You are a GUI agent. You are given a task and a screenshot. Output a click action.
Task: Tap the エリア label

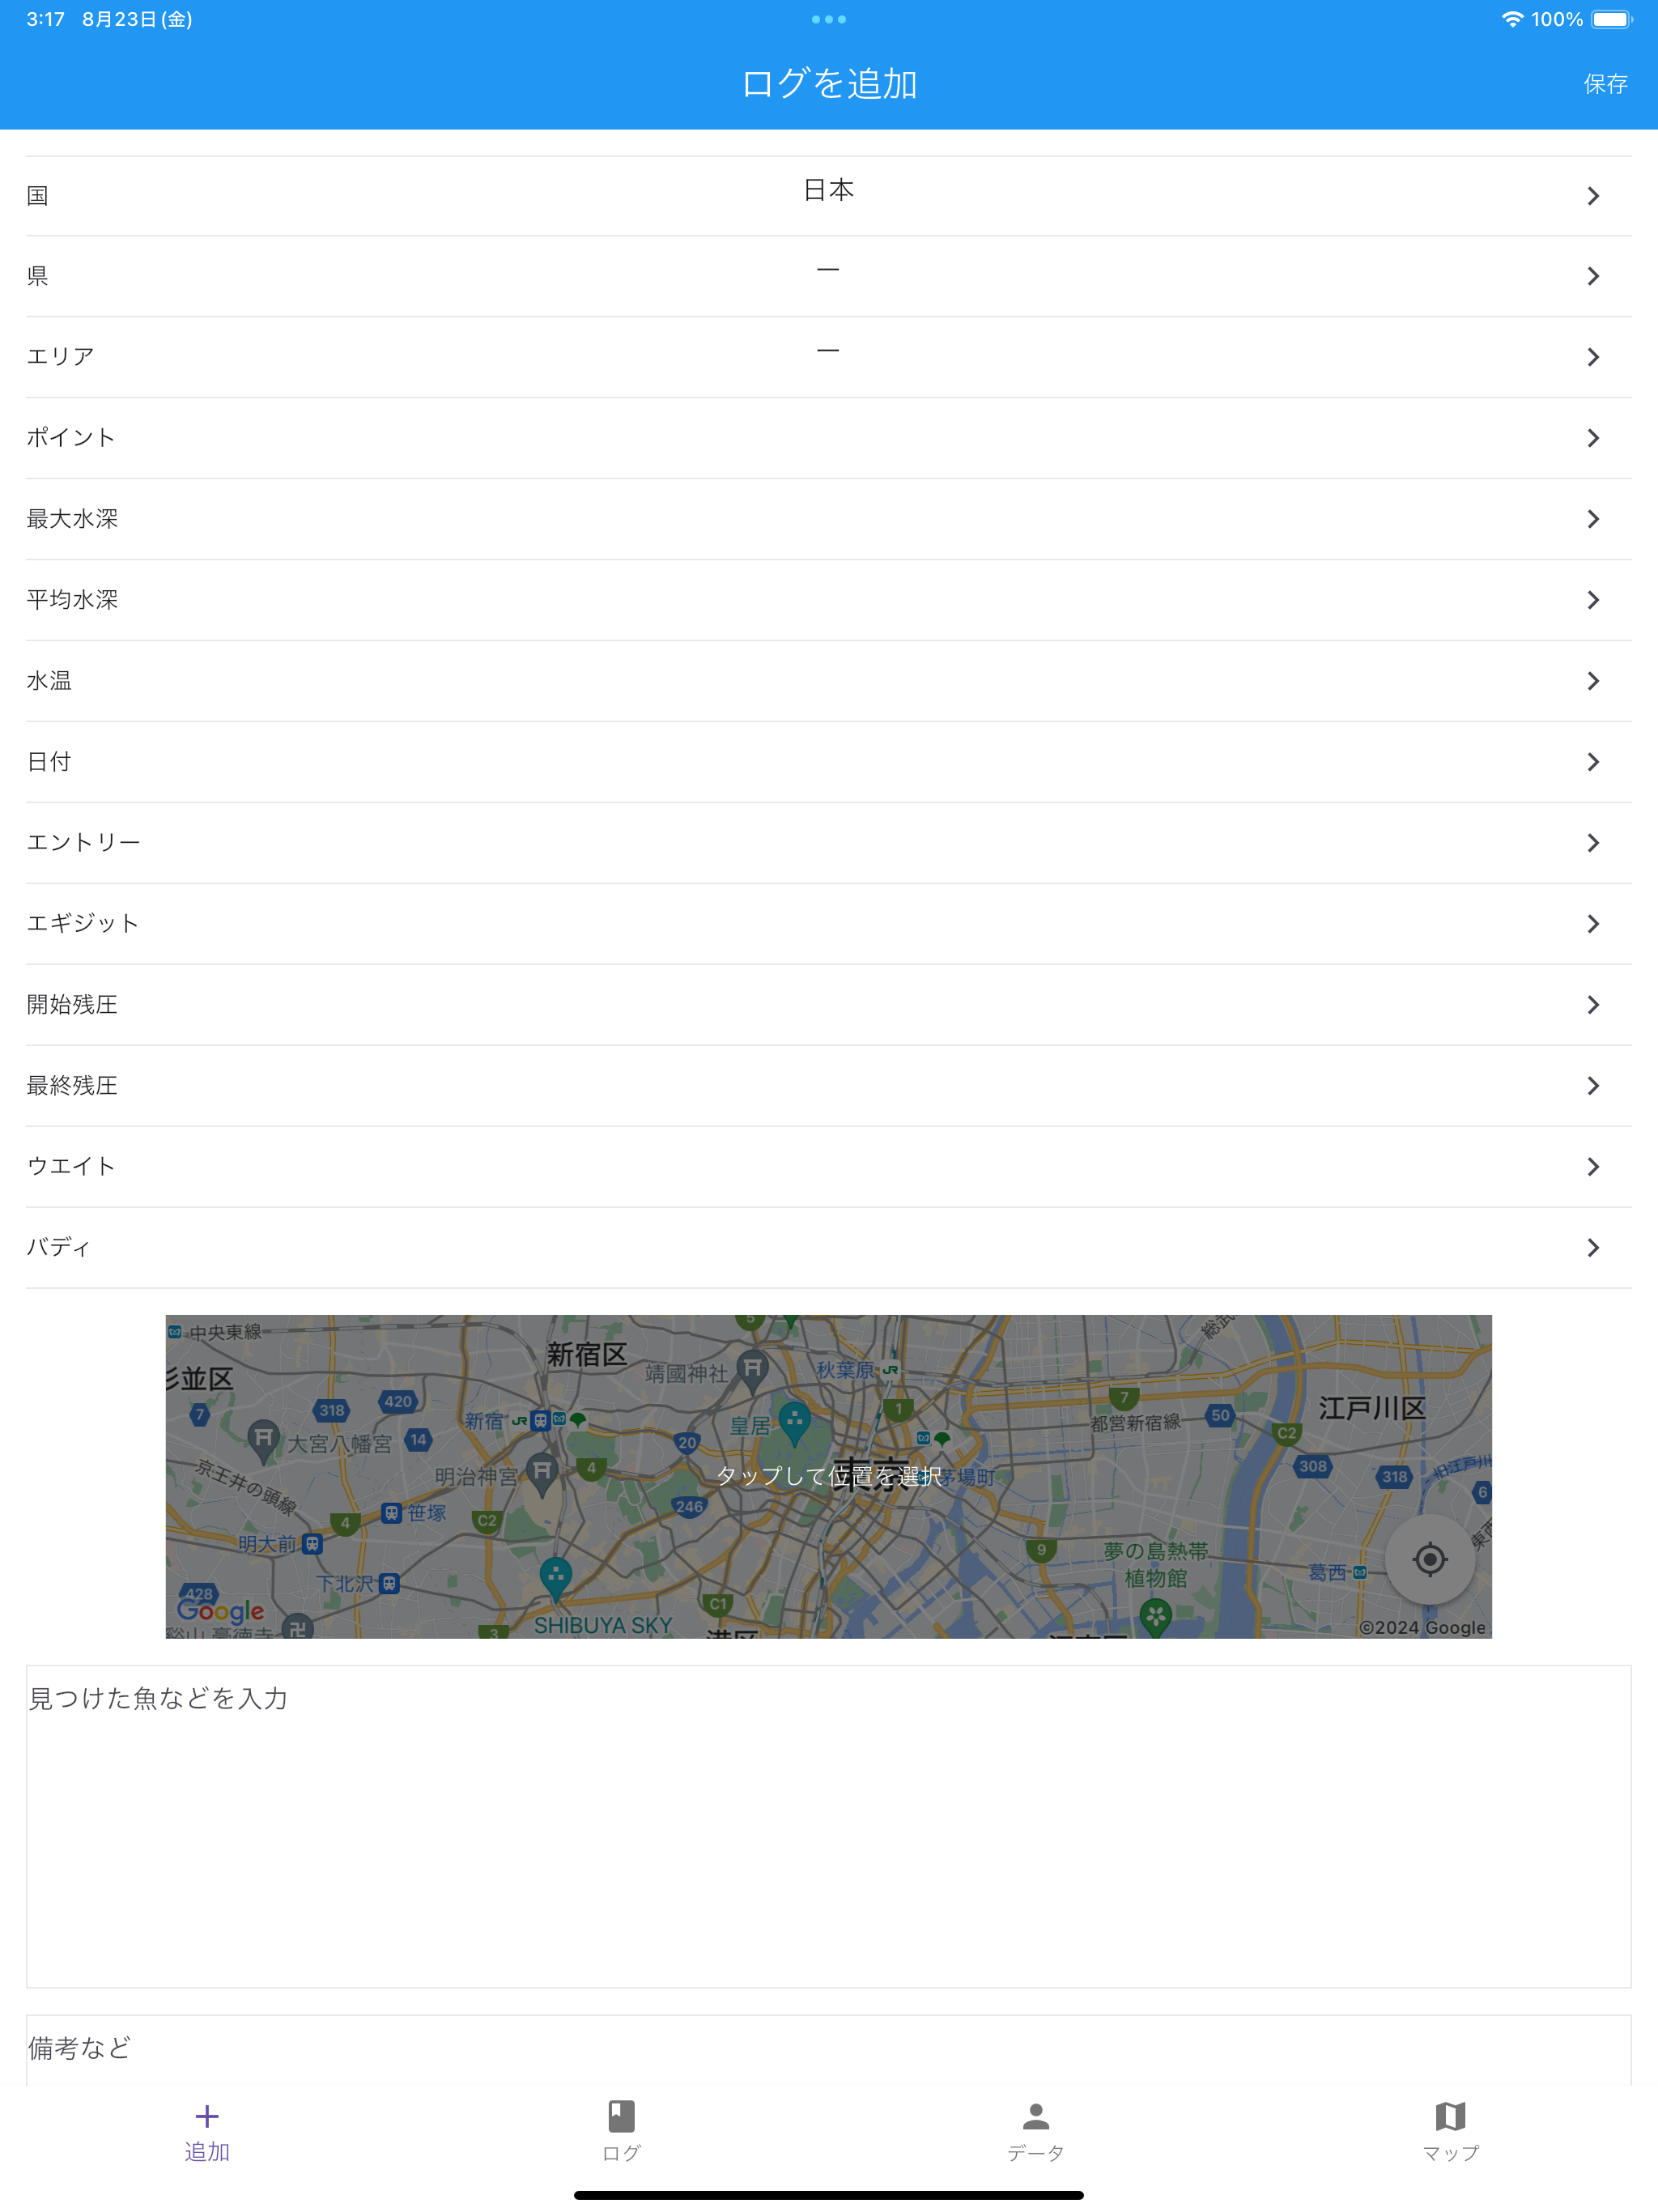coord(61,357)
